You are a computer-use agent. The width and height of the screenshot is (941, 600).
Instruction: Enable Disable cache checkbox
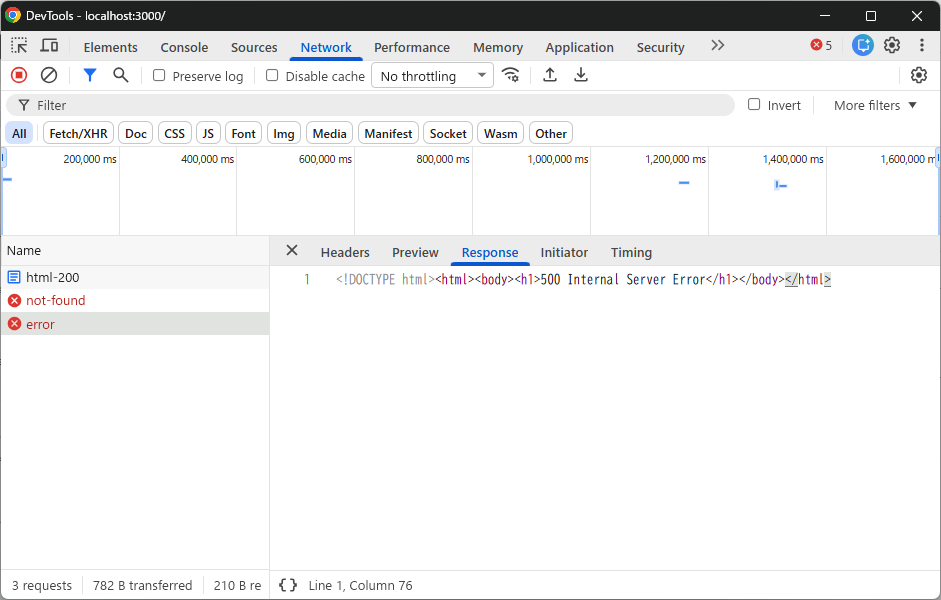click(272, 76)
